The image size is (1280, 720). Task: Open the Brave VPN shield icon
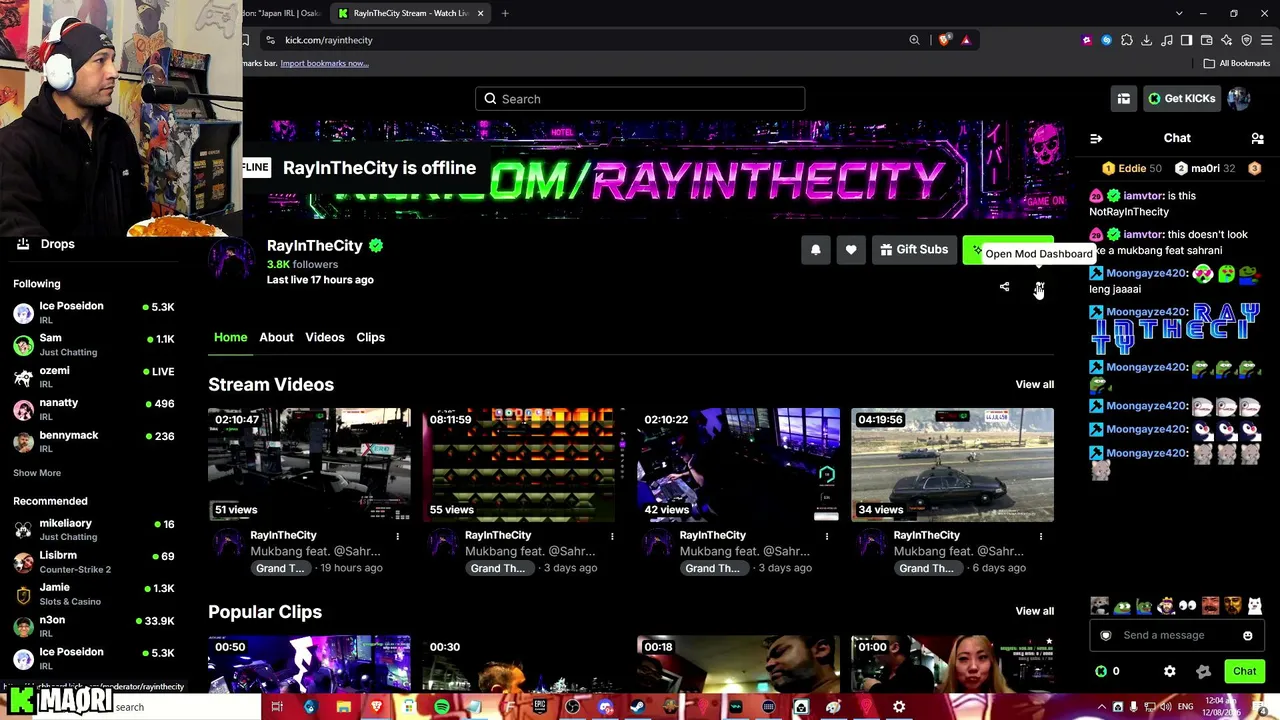tap(1246, 40)
